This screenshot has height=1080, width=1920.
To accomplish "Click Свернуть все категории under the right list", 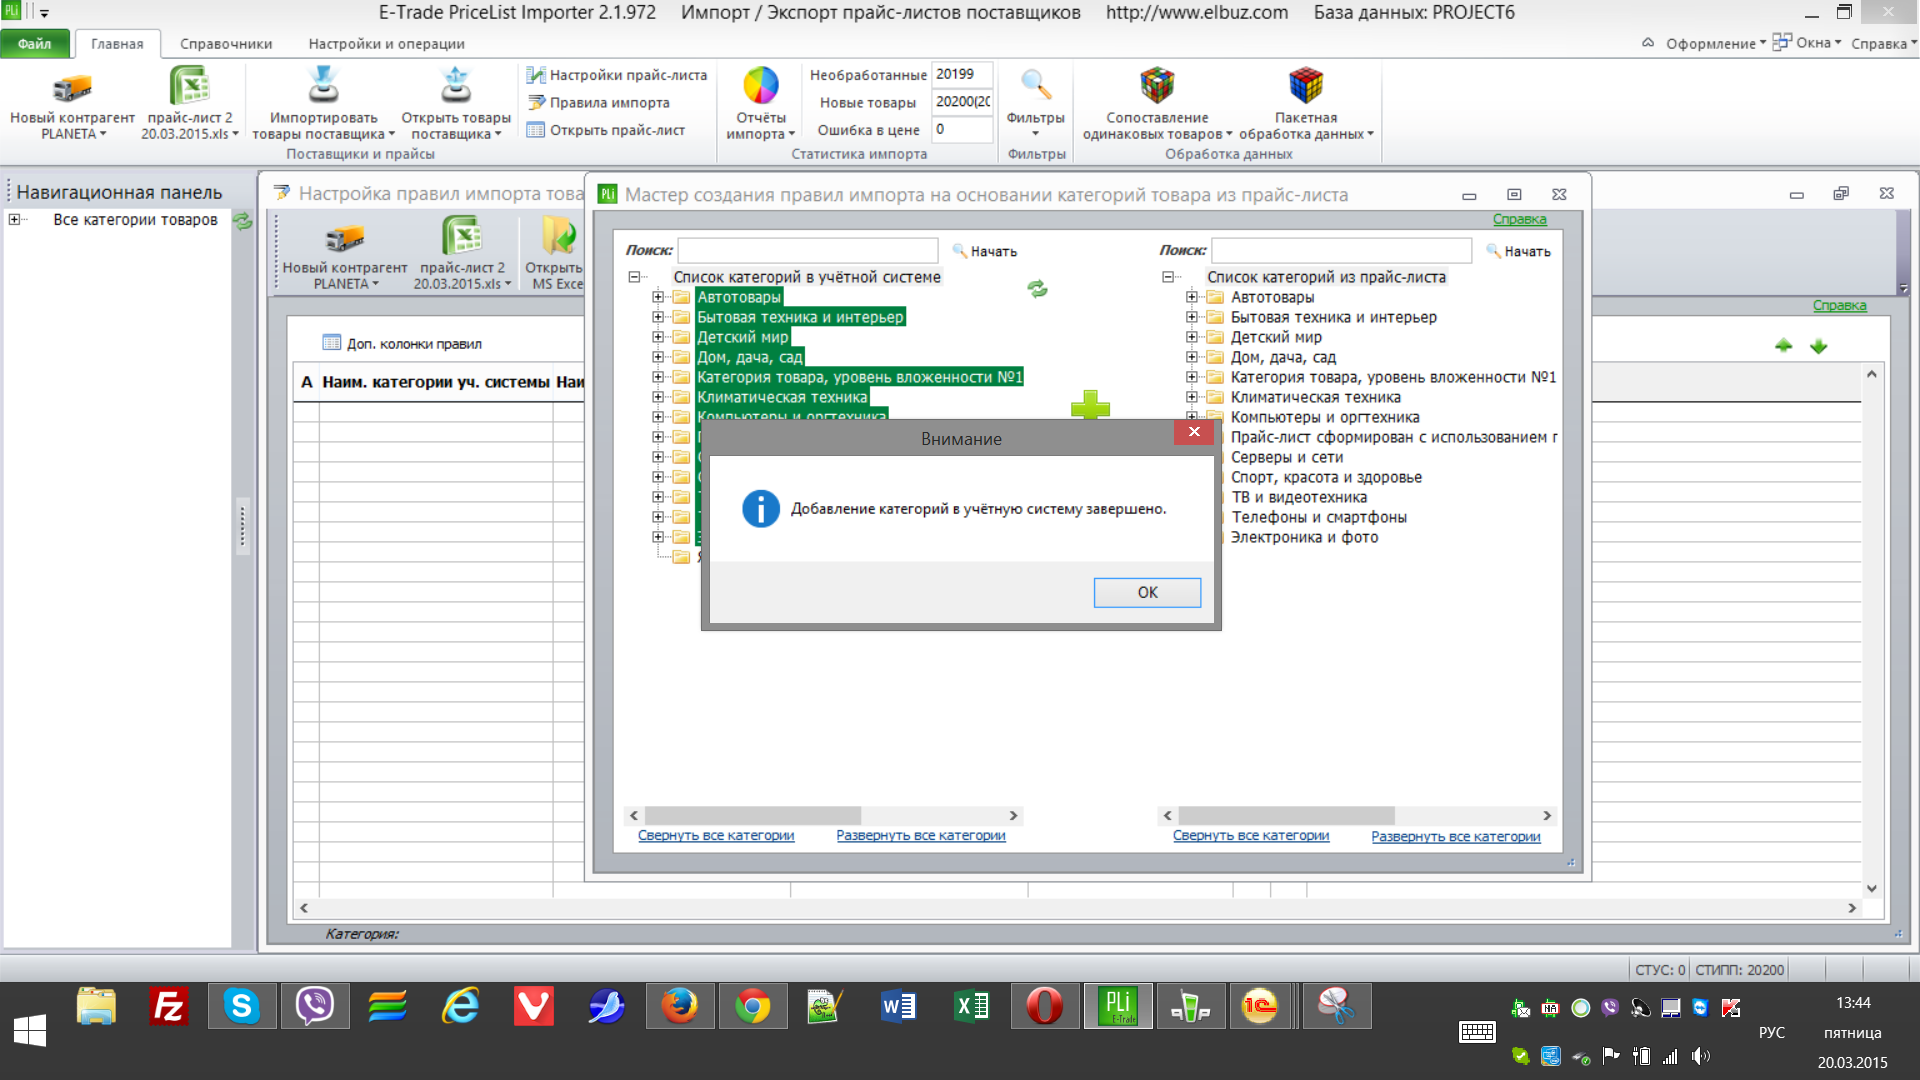I will tap(1251, 836).
